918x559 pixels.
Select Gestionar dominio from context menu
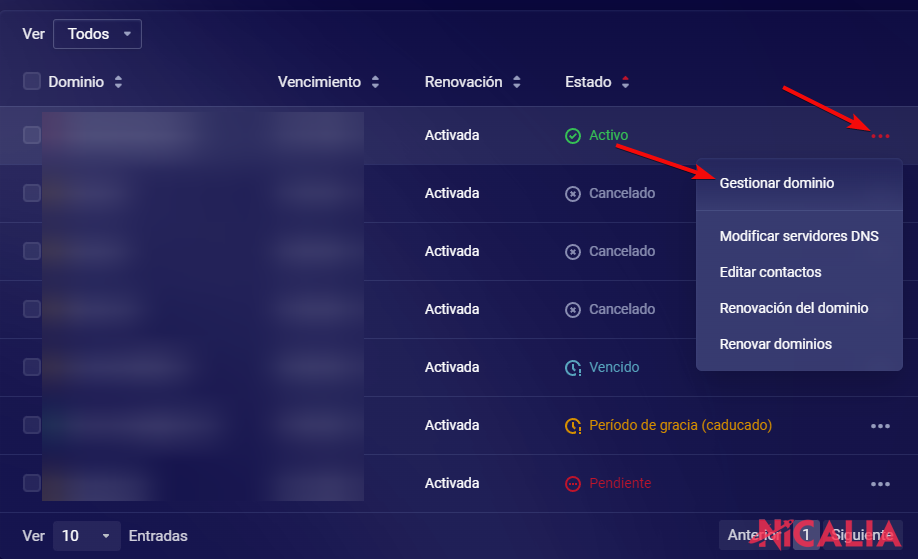pyautogui.click(x=777, y=184)
